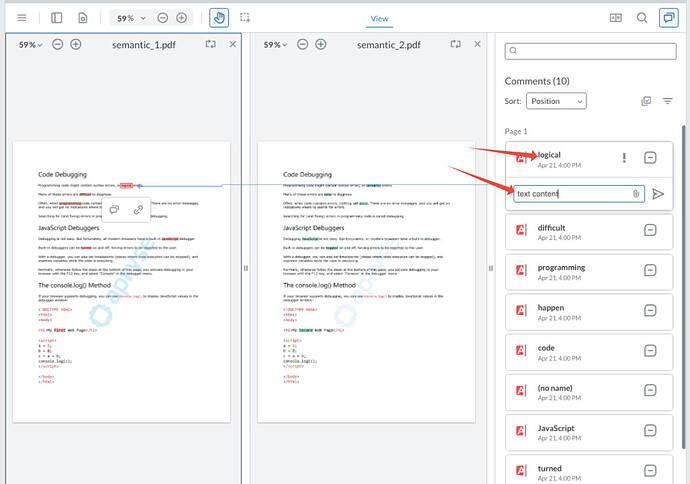The width and height of the screenshot is (690, 484).
Task: Open view controls page icon
Action: click(83, 18)
